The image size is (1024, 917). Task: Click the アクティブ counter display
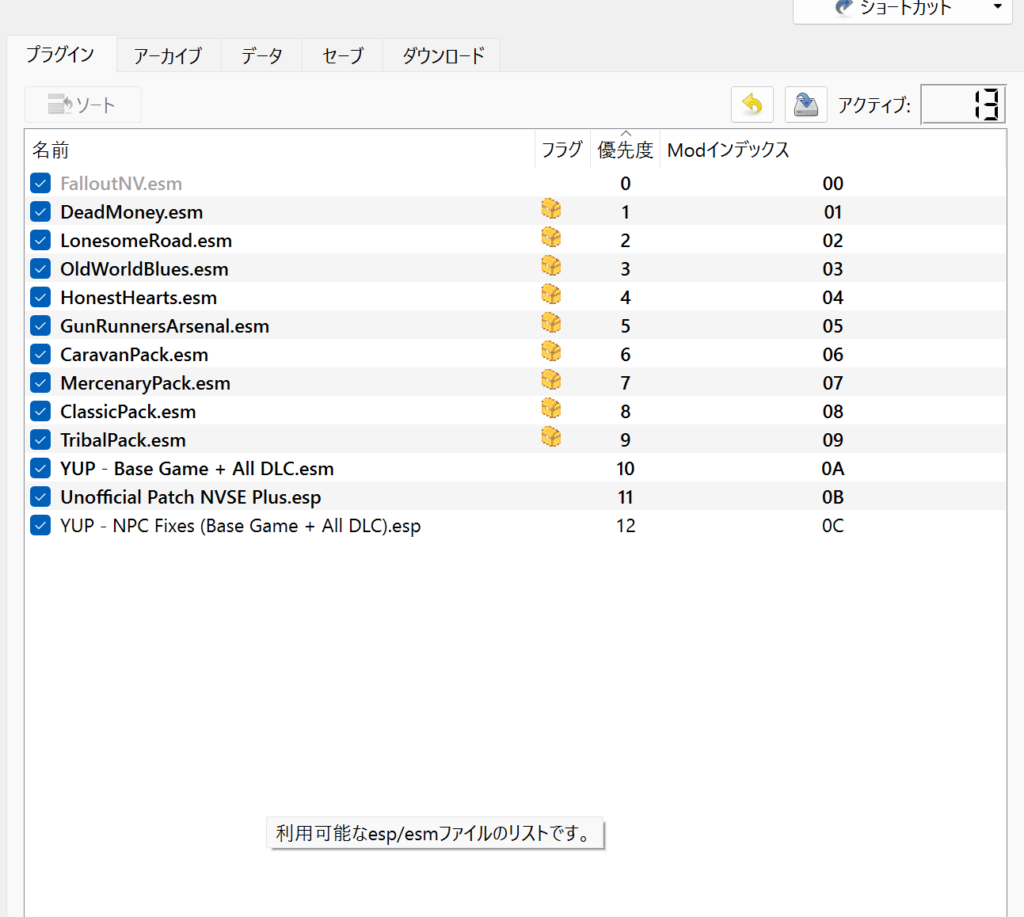coord(963,104)
